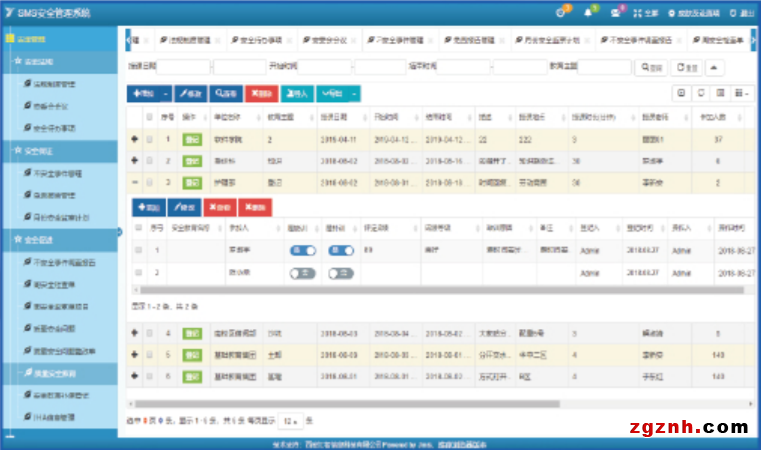Click the red delete button in main toolbar
The image size is (761, 450).
coord(261,93)
